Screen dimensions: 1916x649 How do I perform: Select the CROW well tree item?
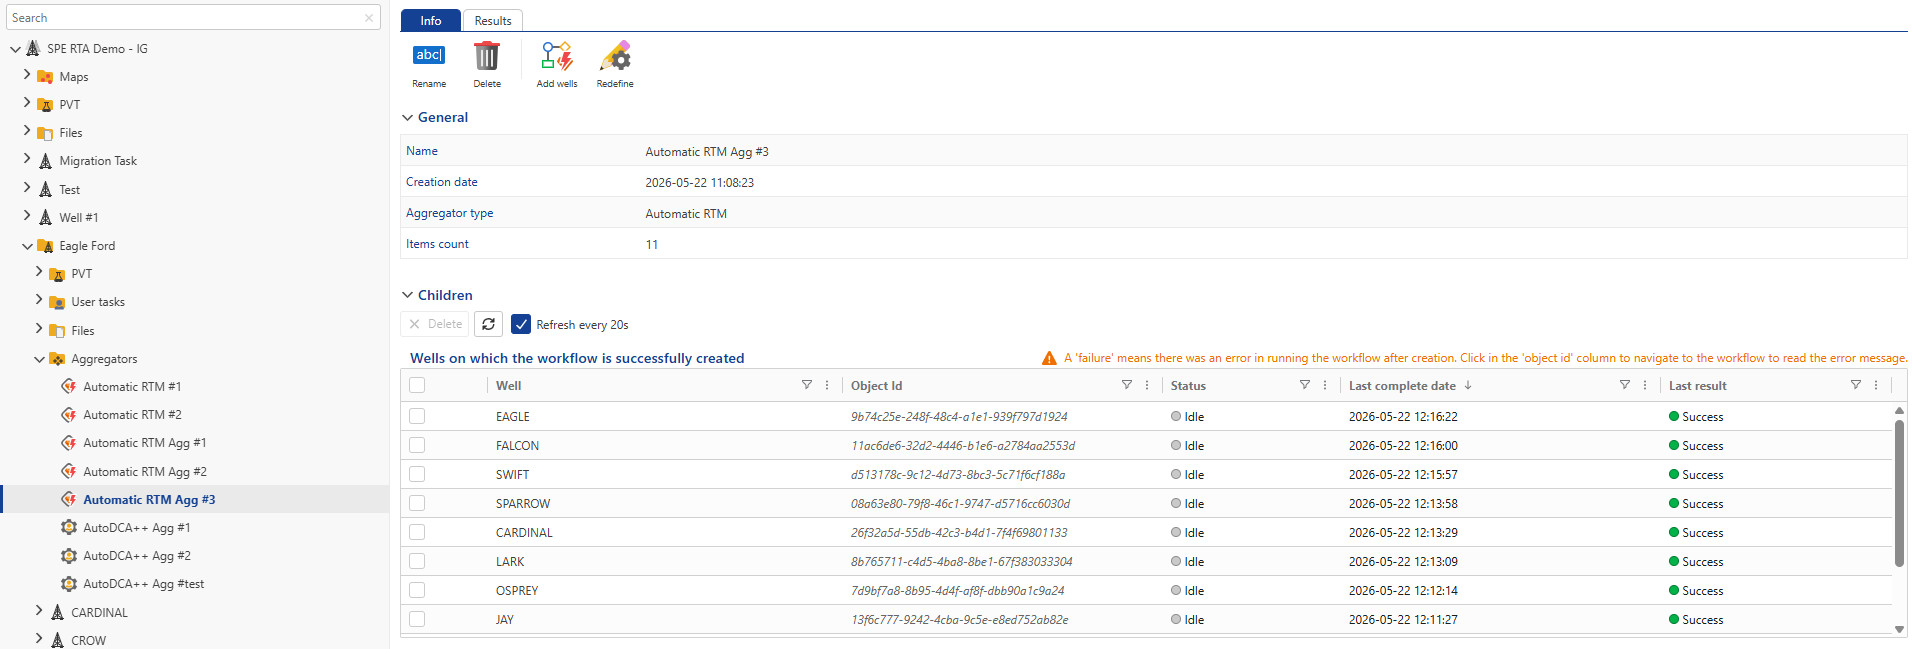click(x=88, y=640)
